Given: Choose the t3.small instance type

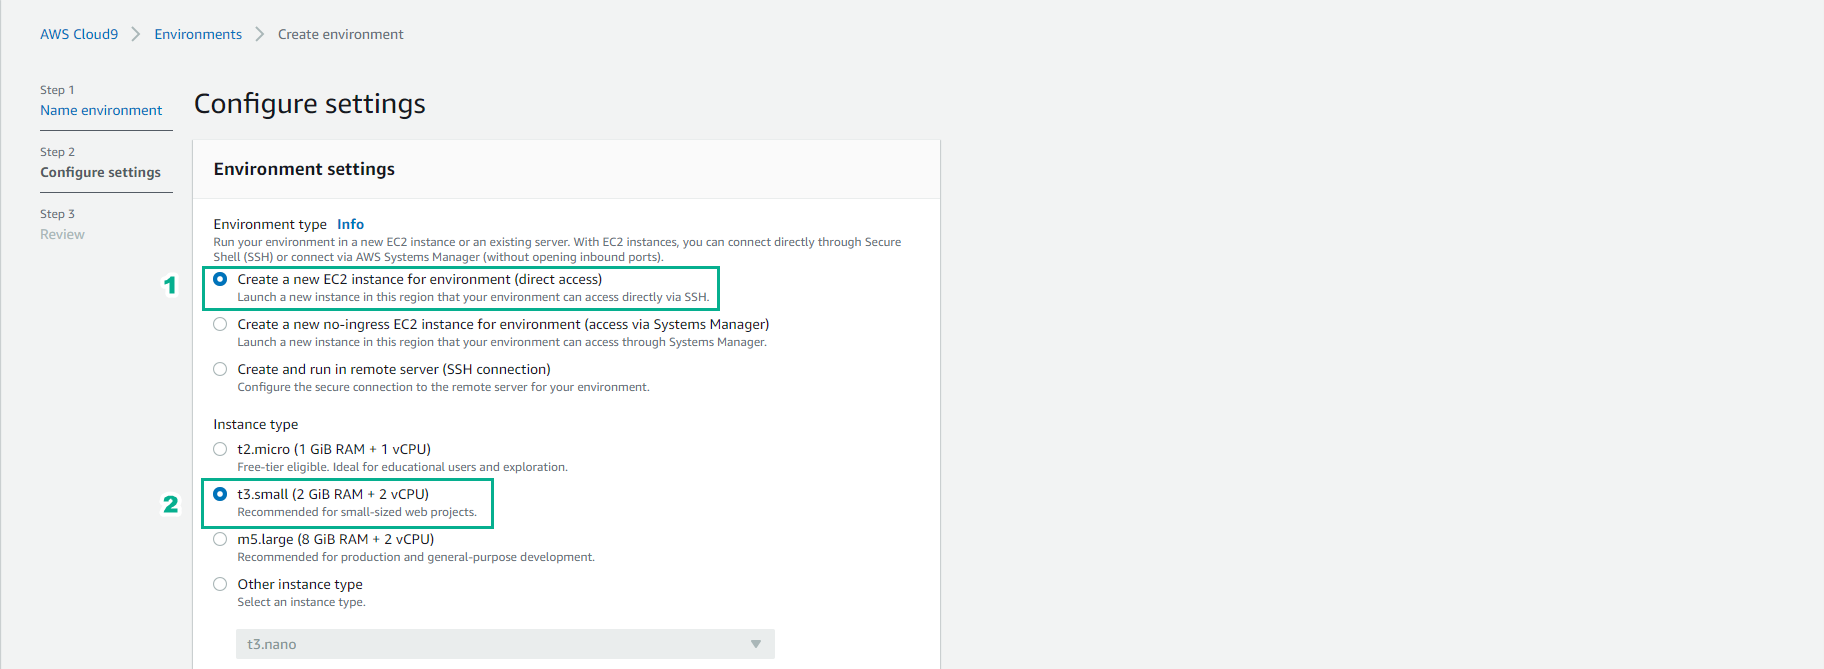Looking at the screenshot, I should [x=220, y=494].
